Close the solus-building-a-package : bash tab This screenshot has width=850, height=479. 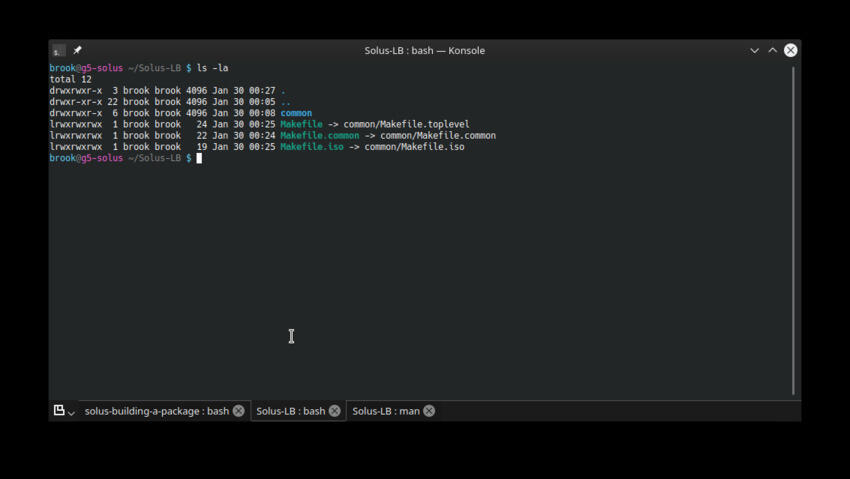coord(239,411)
